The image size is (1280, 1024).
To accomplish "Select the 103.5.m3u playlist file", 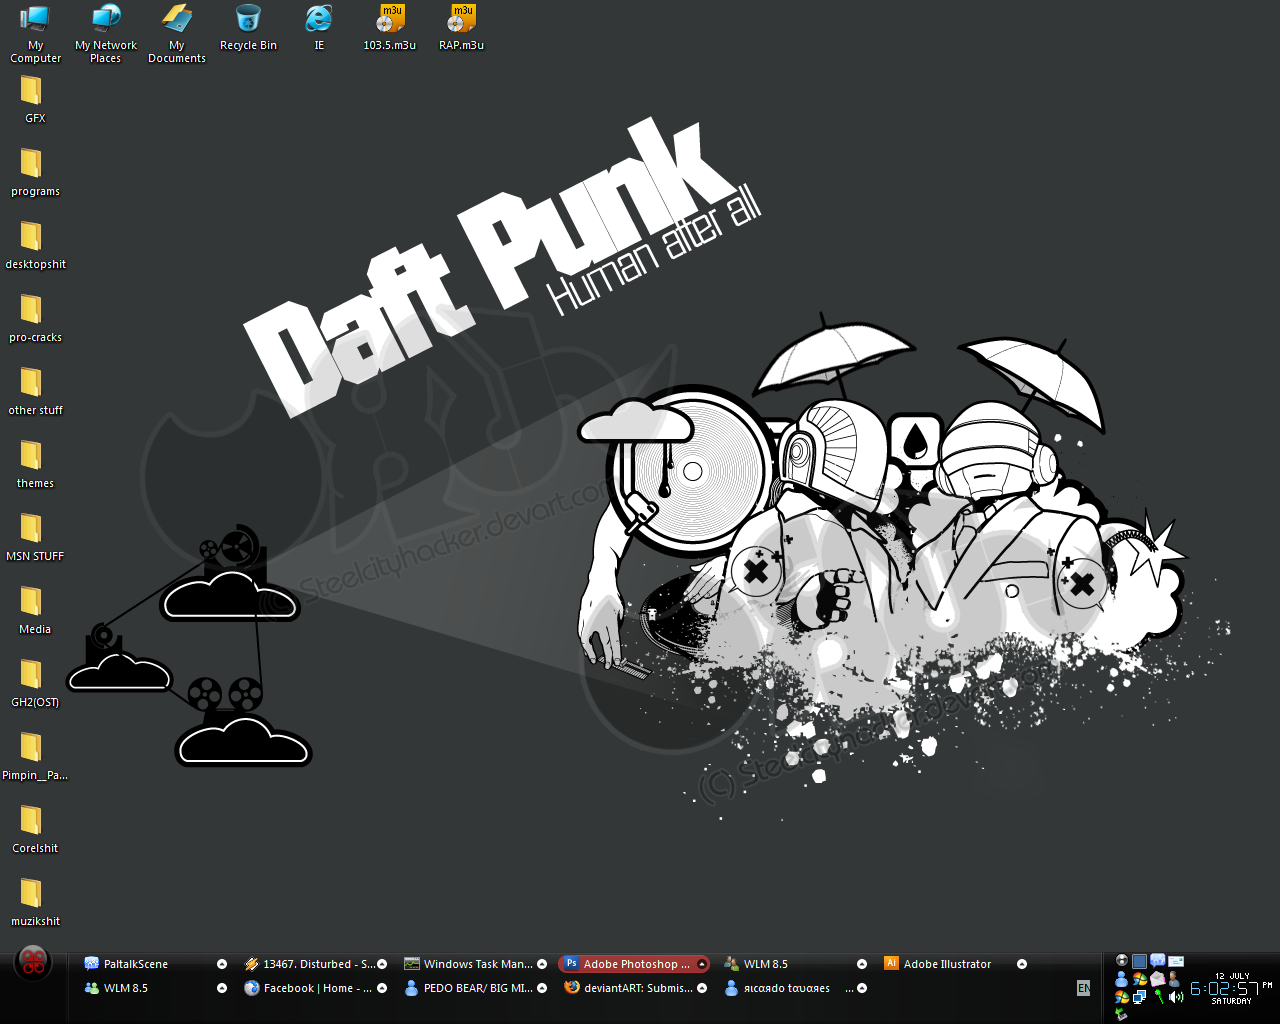I will coord(390,28).
